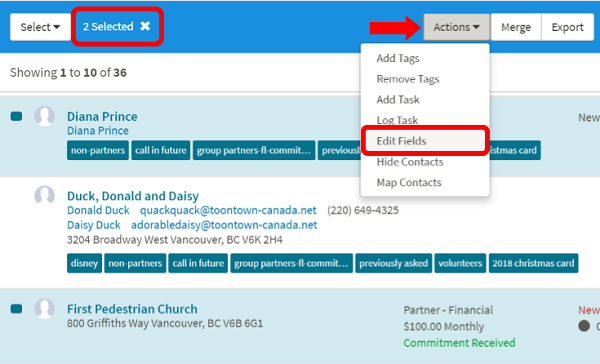The height and width of the screenshot is (364, 600).
Task: Uncheck the Diana Prince contact checkbox
Action: point(16,116)
